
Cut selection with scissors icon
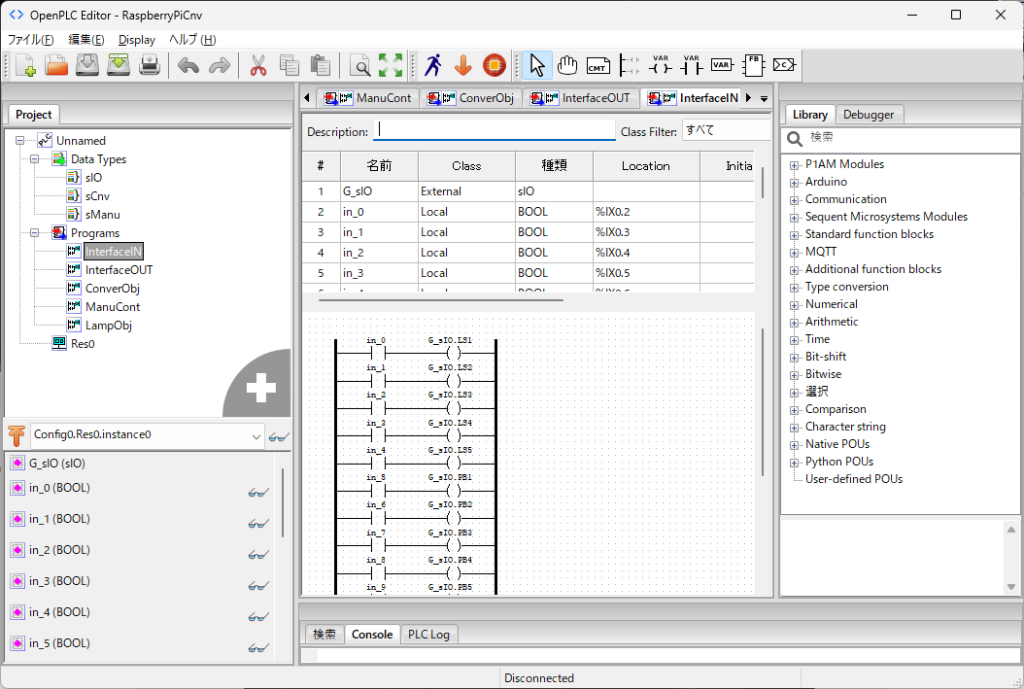coord(258,65)
